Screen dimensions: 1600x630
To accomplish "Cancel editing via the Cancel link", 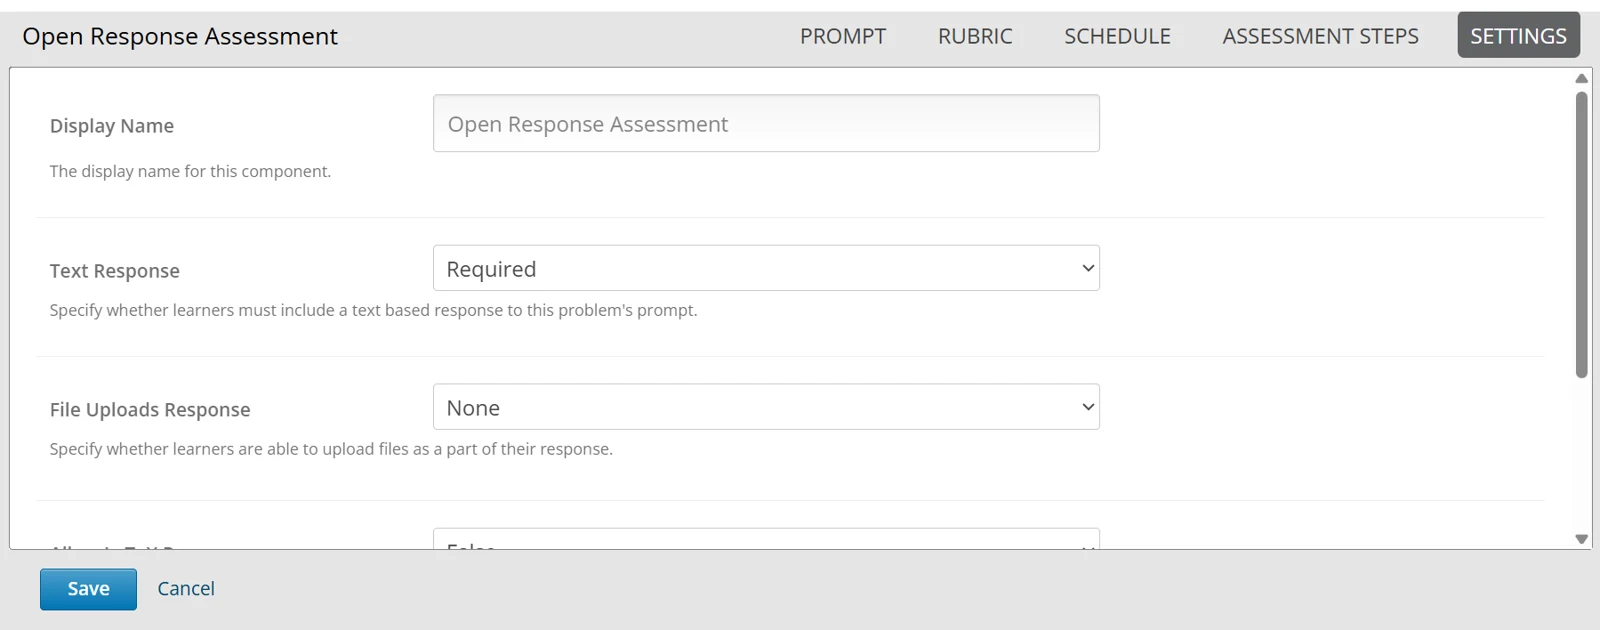I will 186,589.
